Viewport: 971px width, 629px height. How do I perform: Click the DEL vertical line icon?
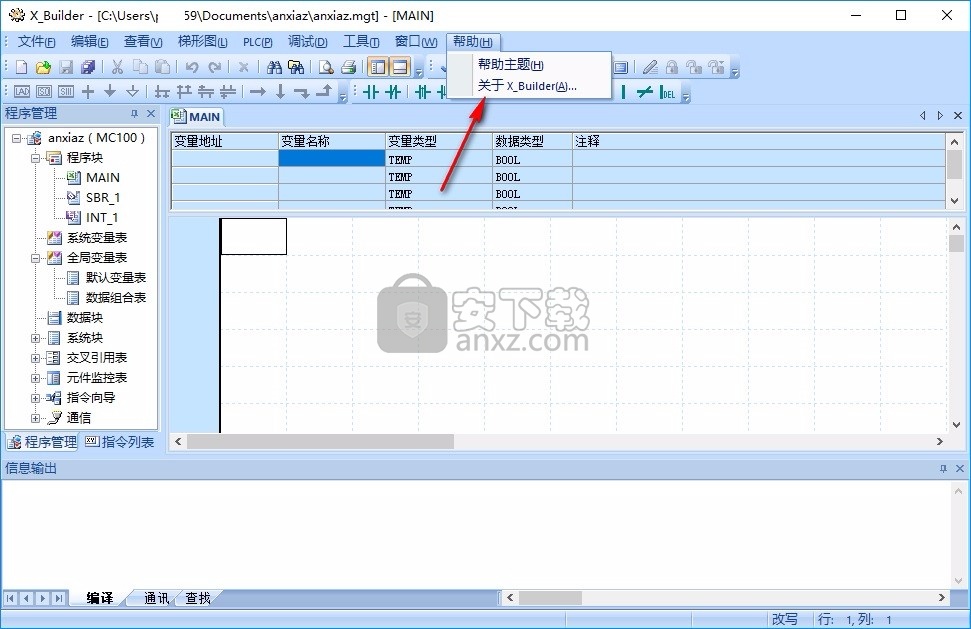668,92
